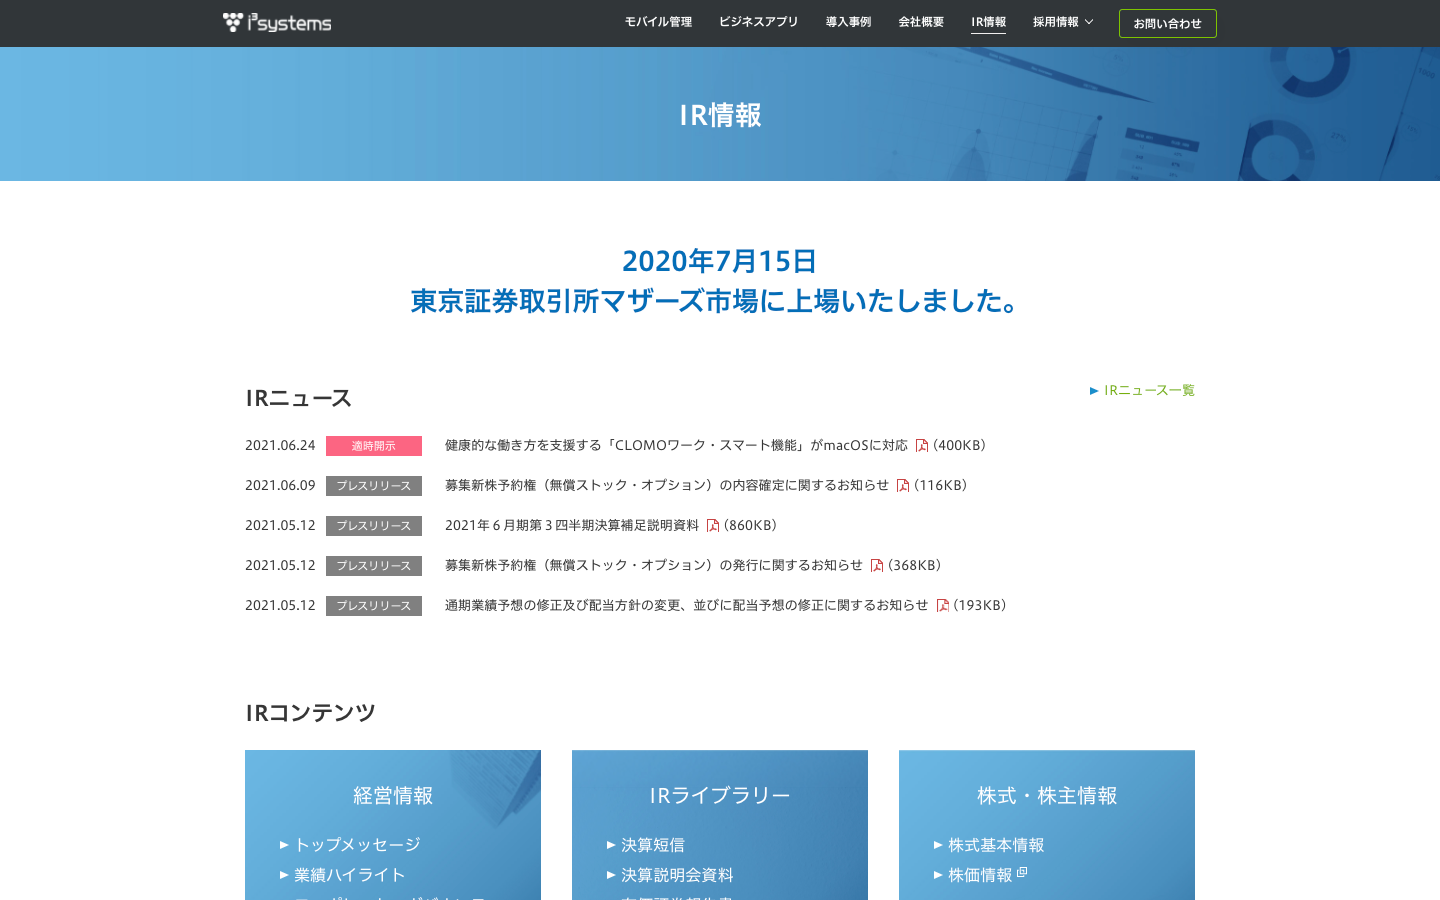Click the 経営情報 card heading
This screenshot has width=1440, height=900.
click(393, 795)
